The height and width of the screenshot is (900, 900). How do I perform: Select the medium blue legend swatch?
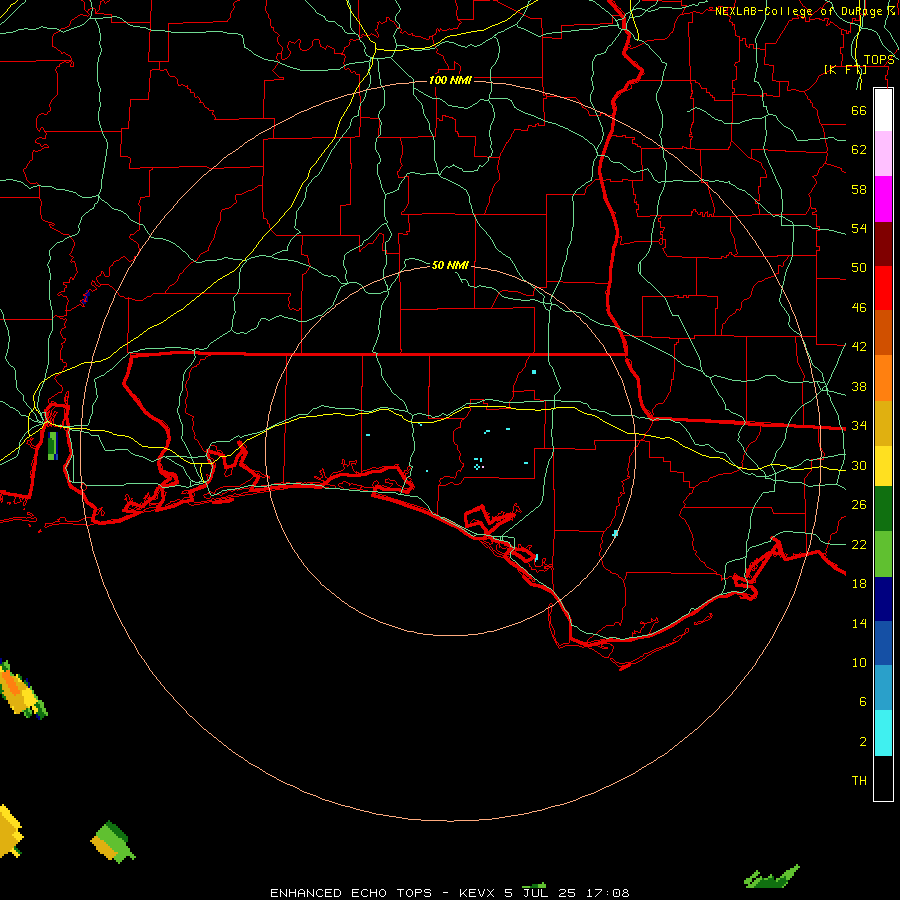point(883,643)
